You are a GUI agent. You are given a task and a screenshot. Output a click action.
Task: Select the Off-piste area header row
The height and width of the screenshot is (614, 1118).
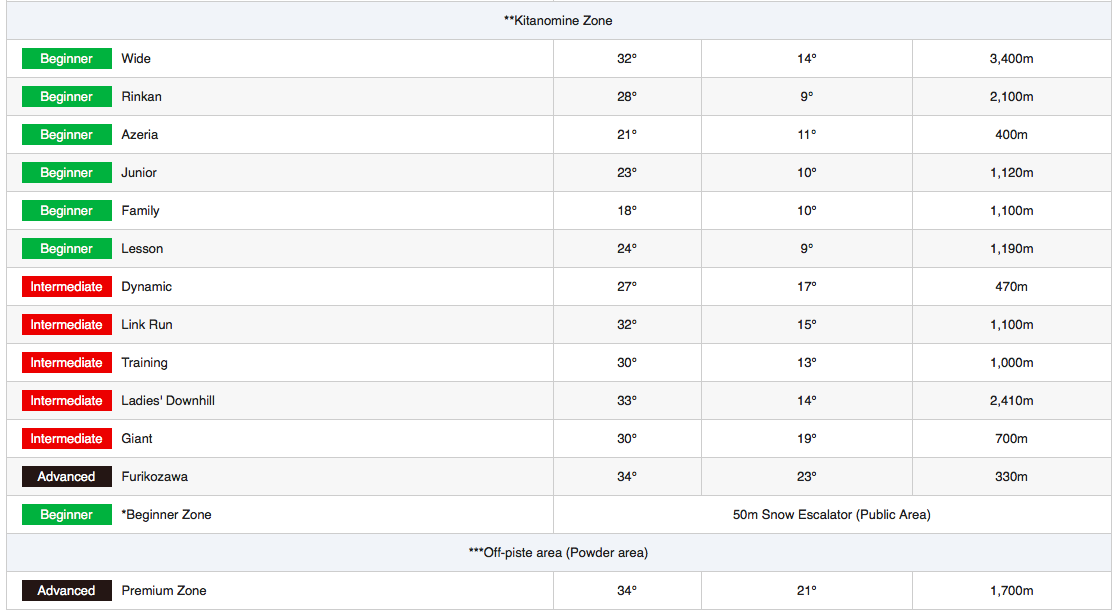click(558, 553)
